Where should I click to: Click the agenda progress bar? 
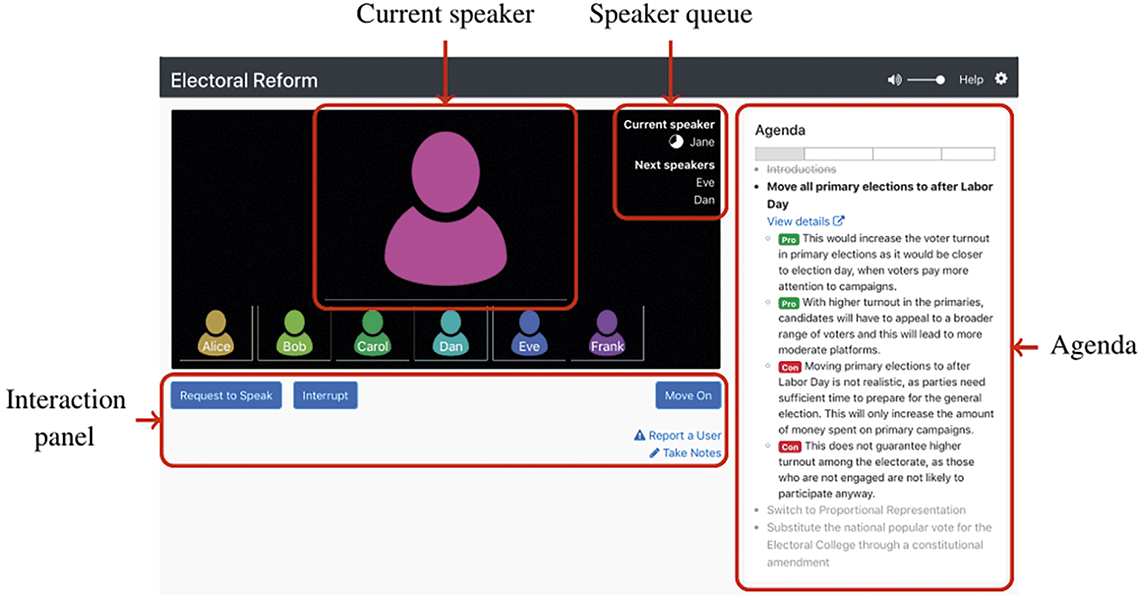[x=875, y=153]
